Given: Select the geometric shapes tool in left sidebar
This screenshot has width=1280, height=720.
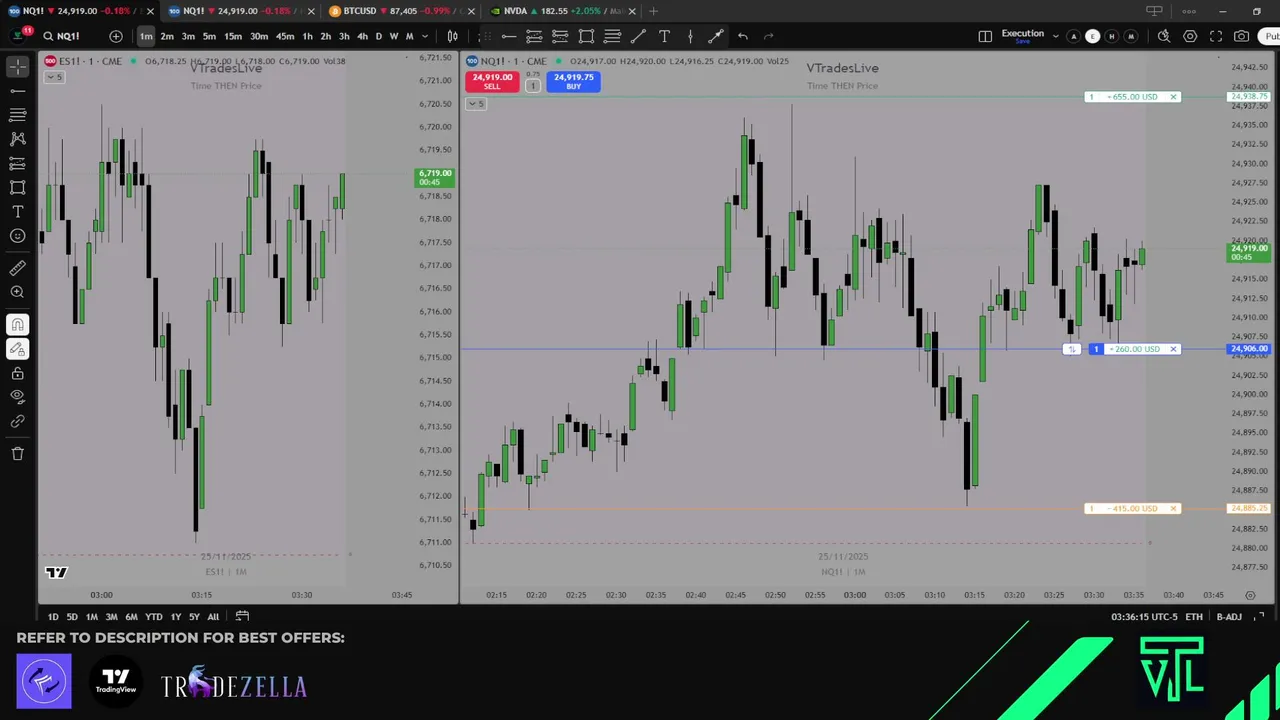Looking at the screenshot, I should [18, 187].
